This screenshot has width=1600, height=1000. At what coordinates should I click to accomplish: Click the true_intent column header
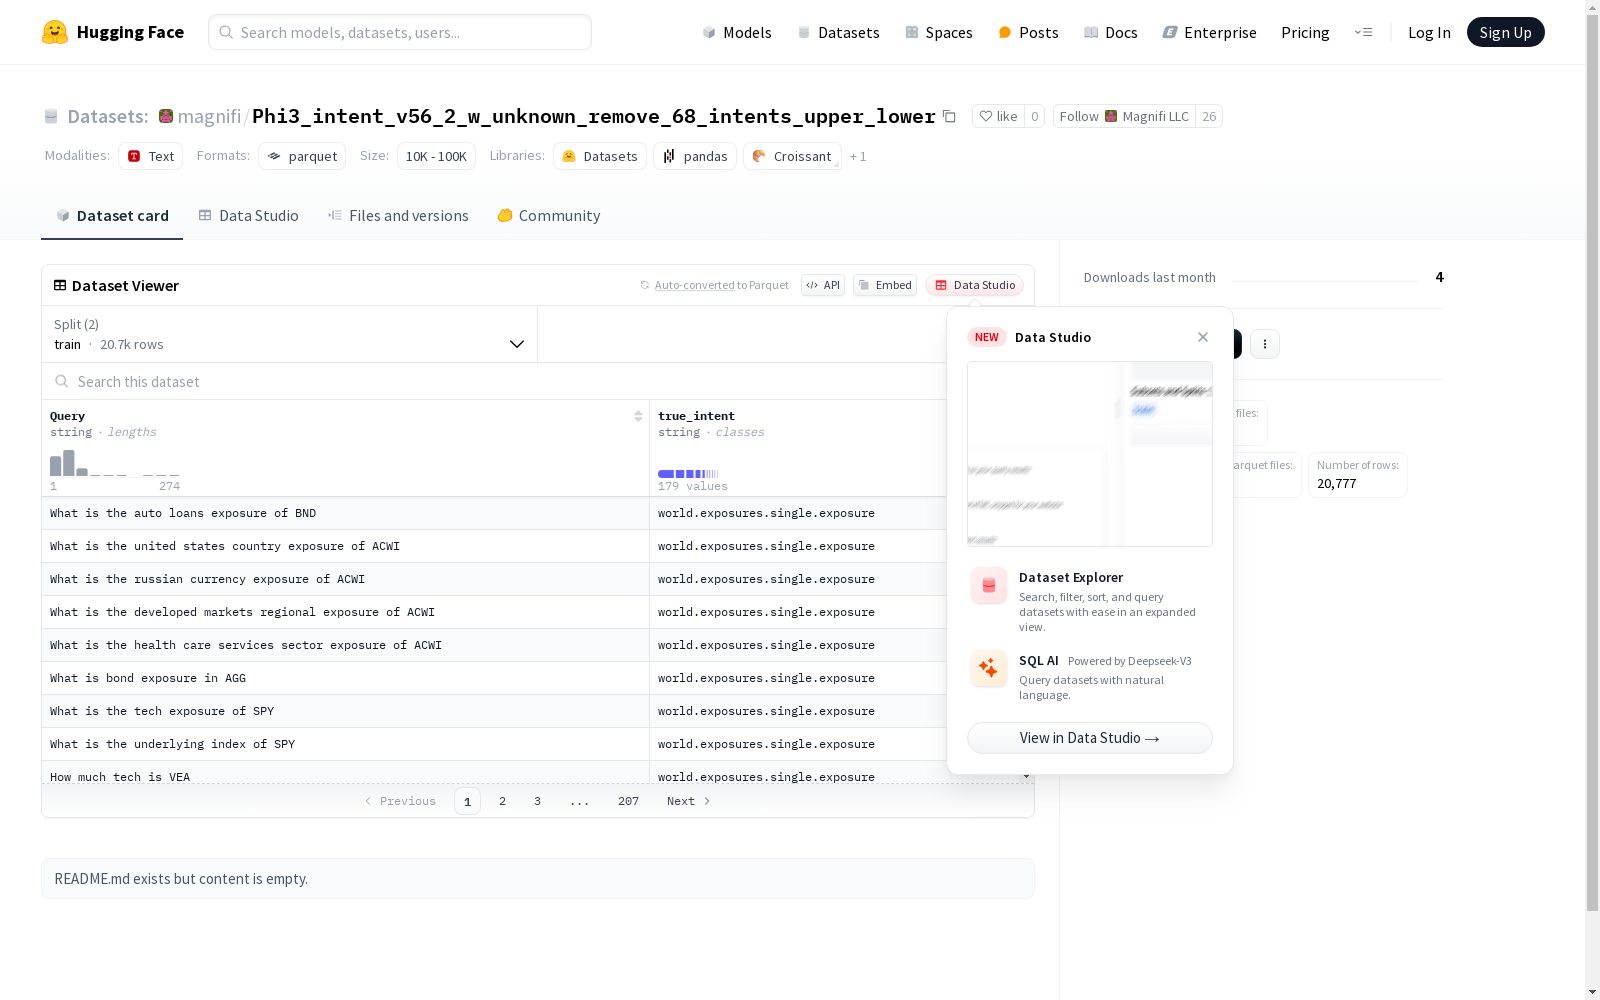pyautogui.click(x=696, y=416)
